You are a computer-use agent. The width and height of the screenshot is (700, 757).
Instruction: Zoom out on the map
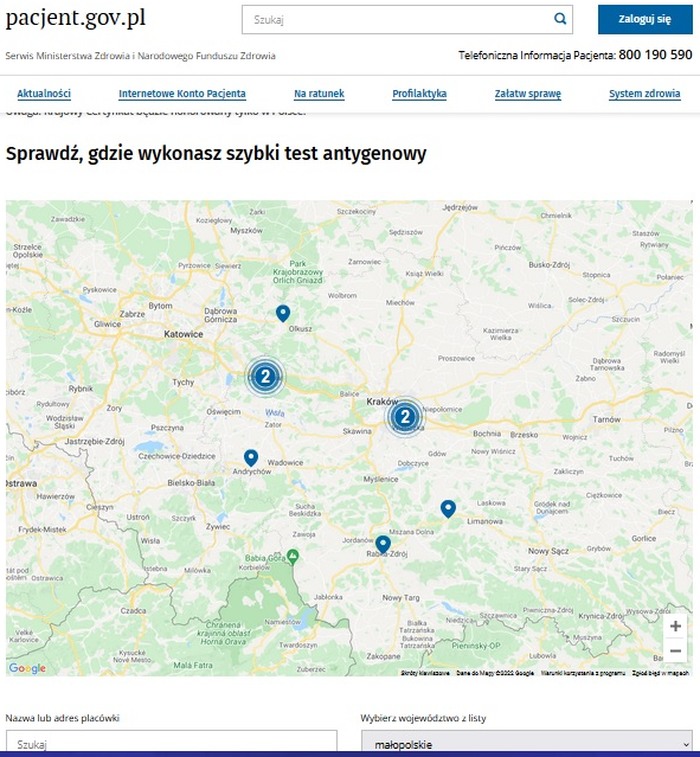pos(675,651)
